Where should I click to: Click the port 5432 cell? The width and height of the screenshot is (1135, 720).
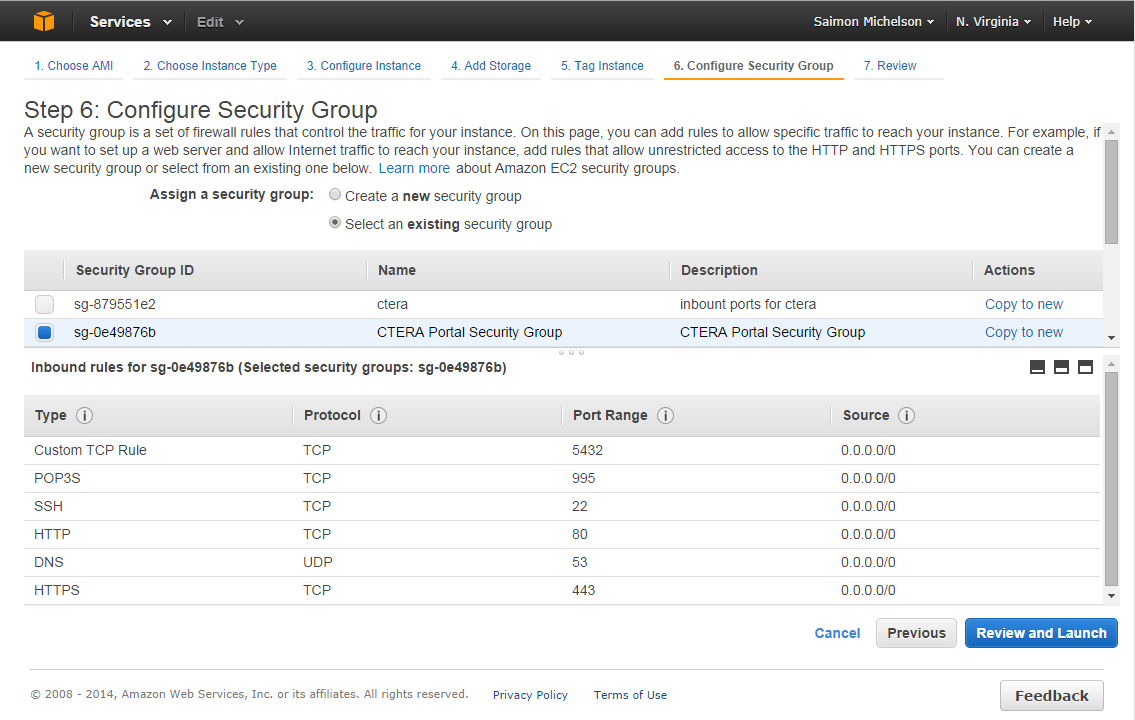[587, 450]
